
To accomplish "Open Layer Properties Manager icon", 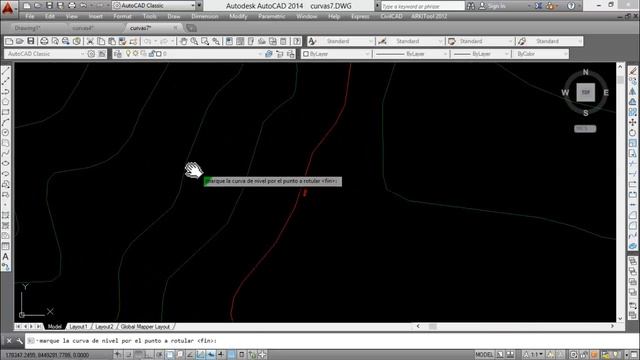I will (x=118, y=54).
